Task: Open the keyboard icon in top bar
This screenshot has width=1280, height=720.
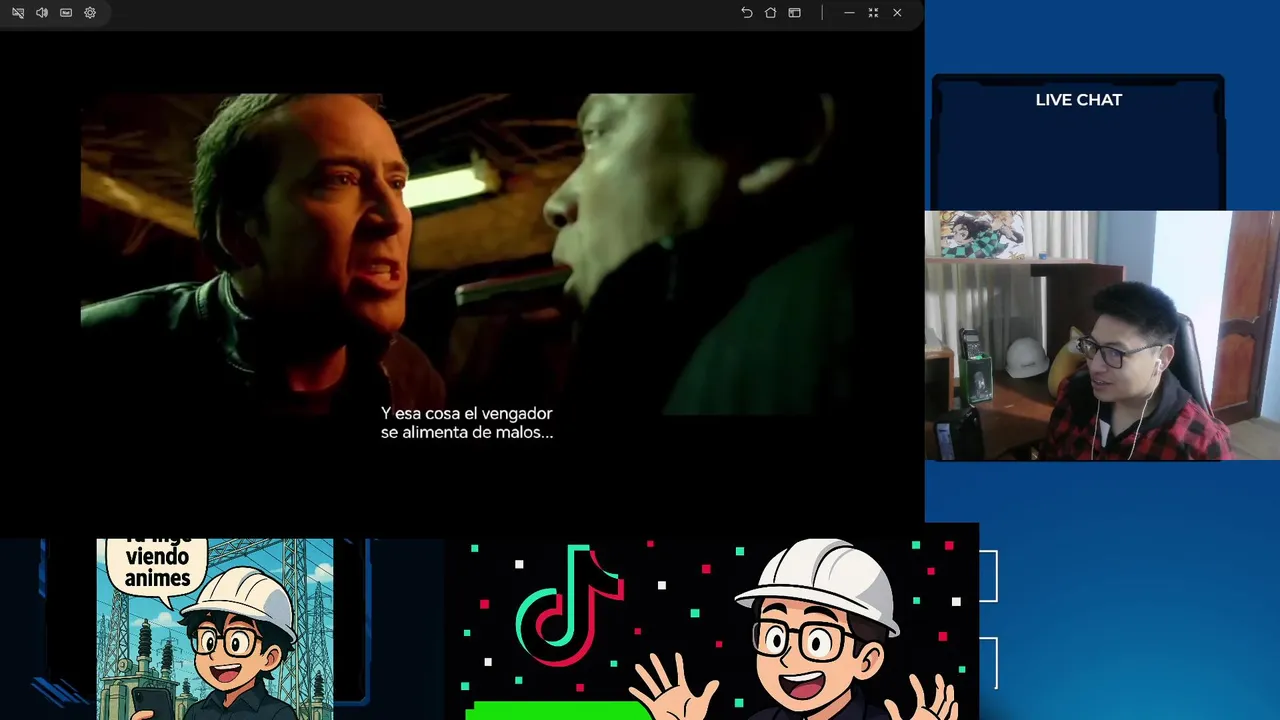Action: pos(66,13)
